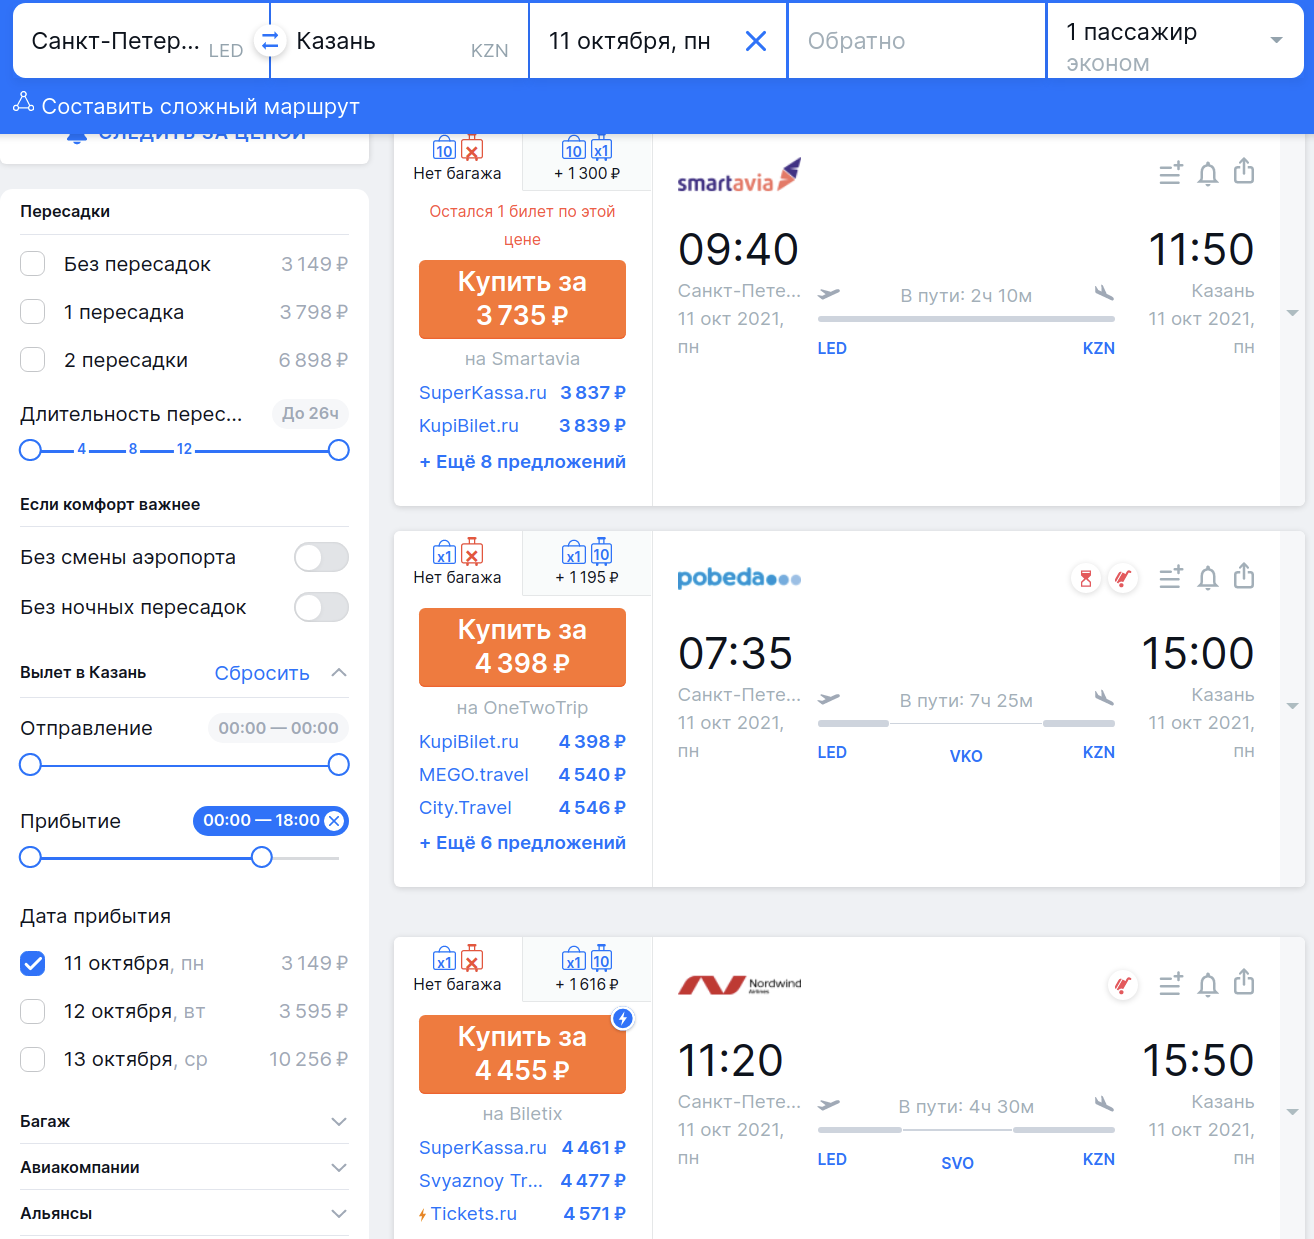Add Pobeda ticket to comparison list
This screenshot has height=1239, width=1314.
tap(1170, 578)
